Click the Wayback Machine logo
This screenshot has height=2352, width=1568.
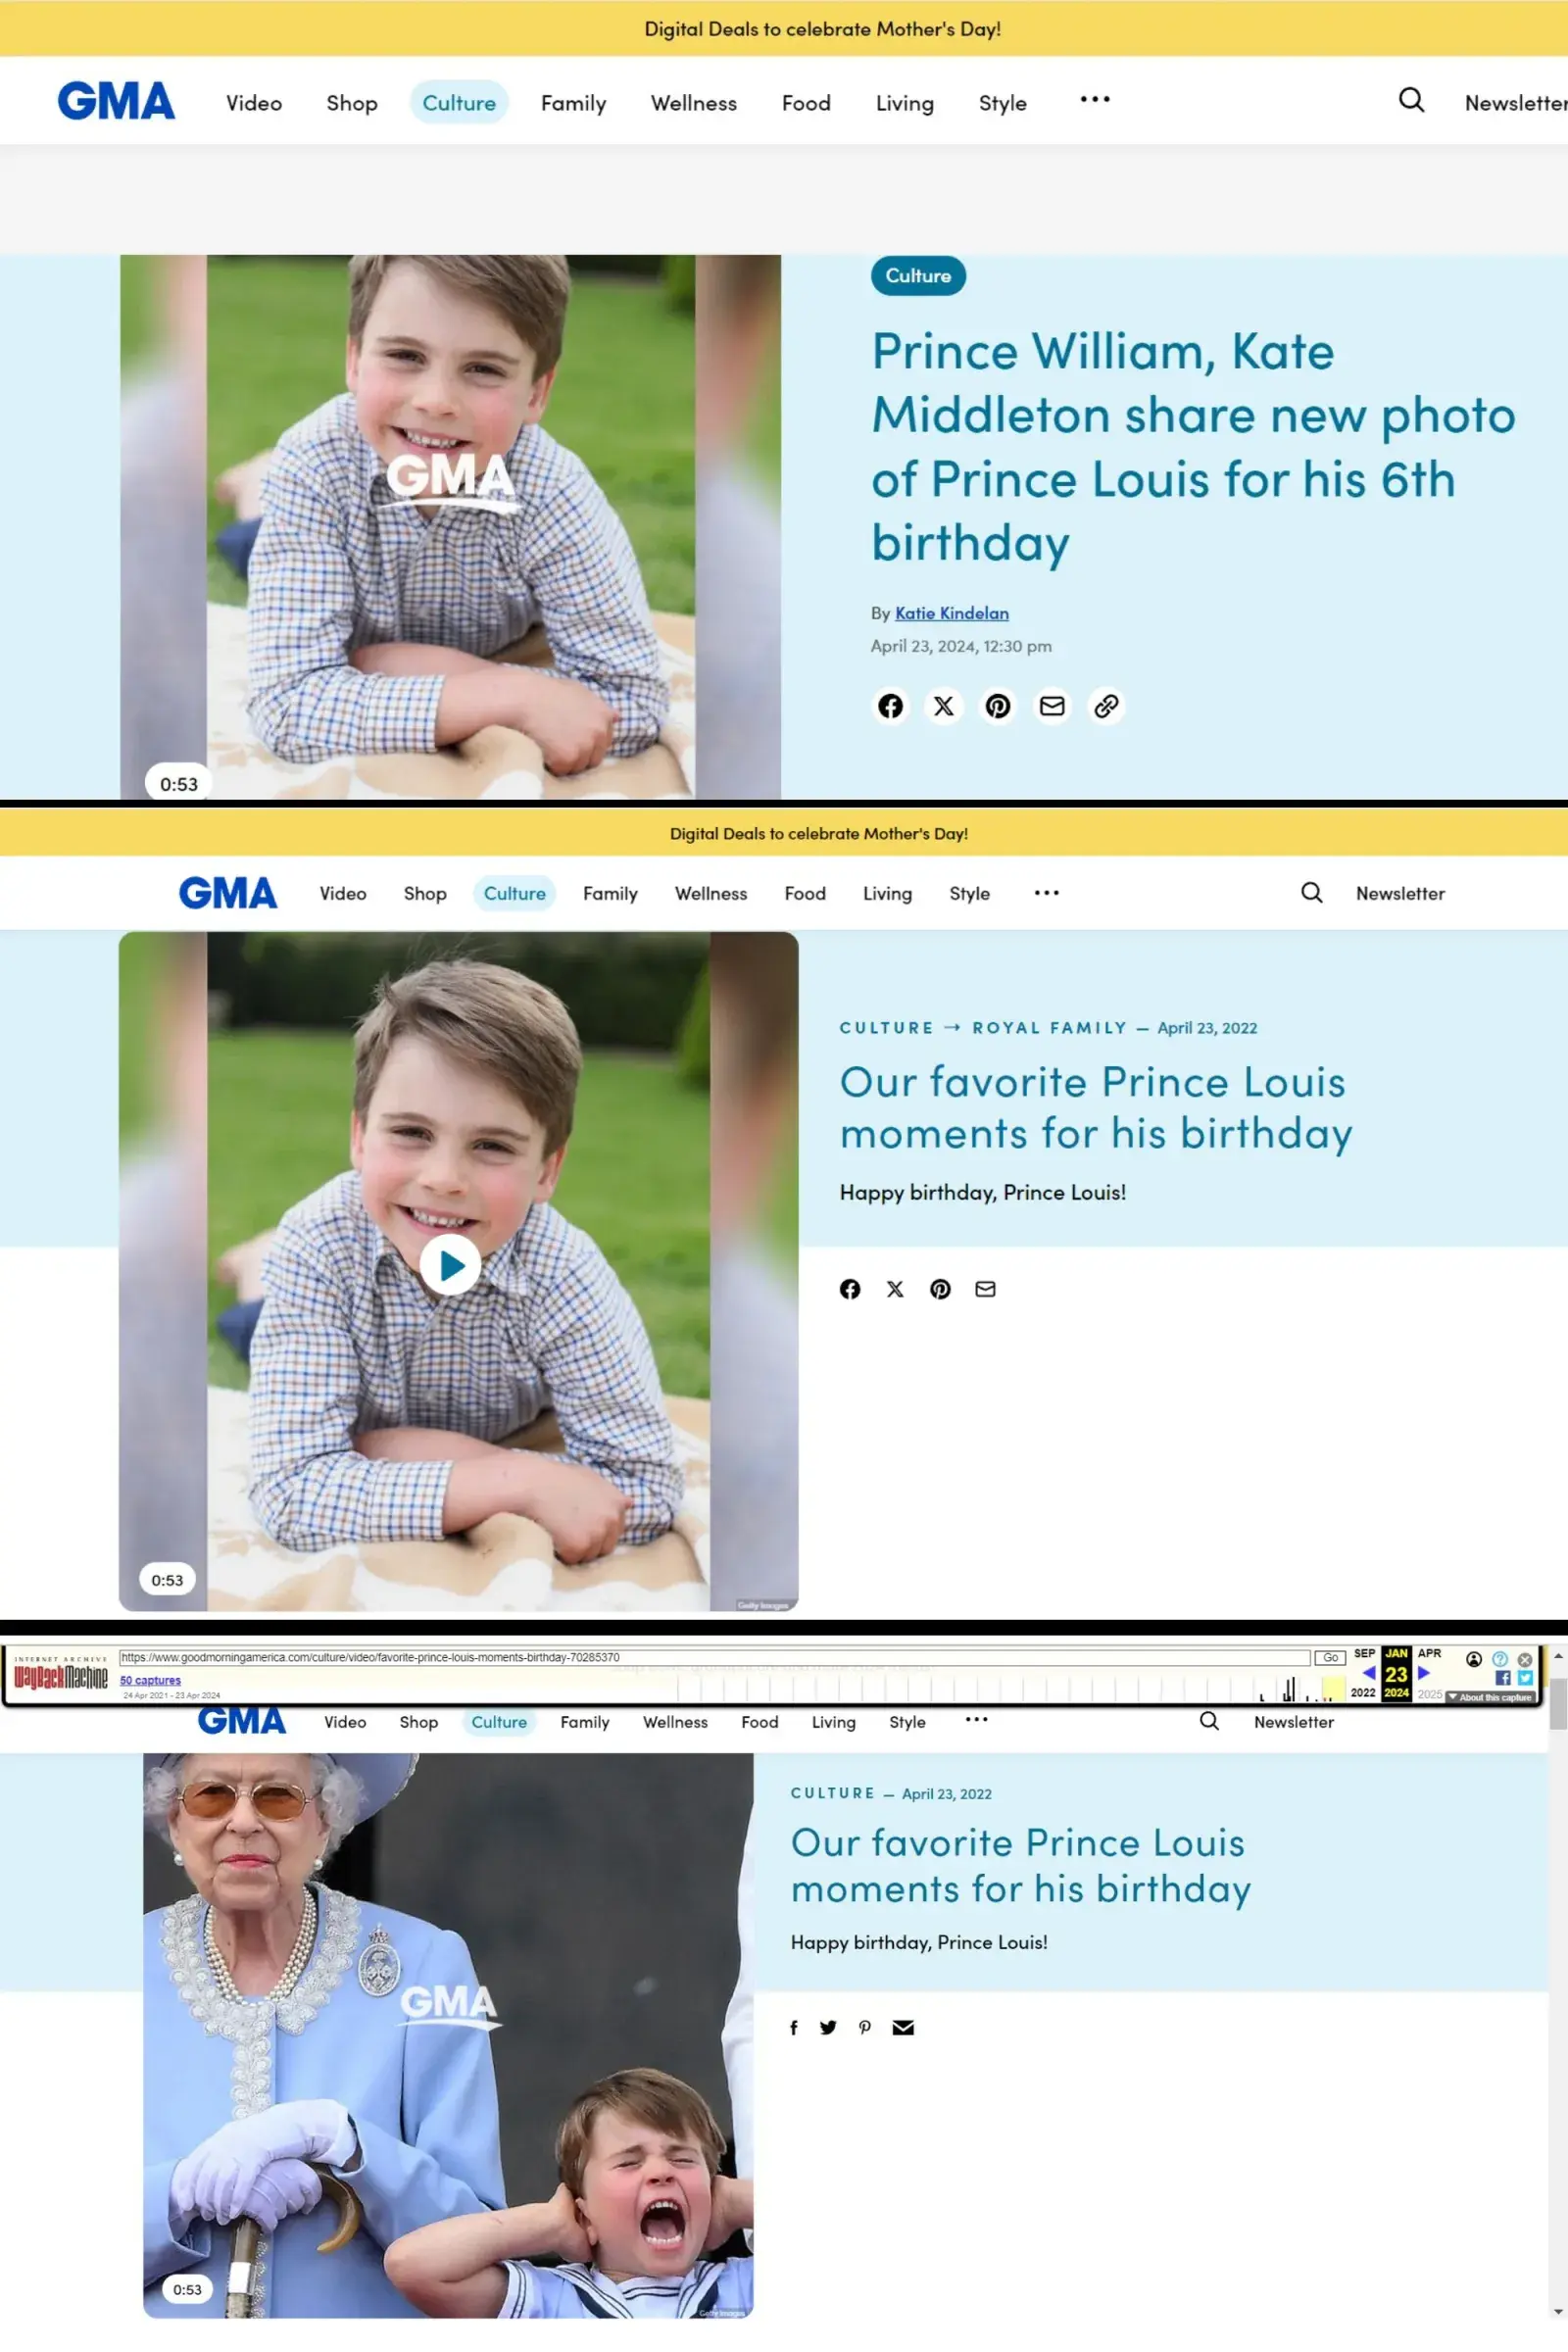[x=61, y=1674]
